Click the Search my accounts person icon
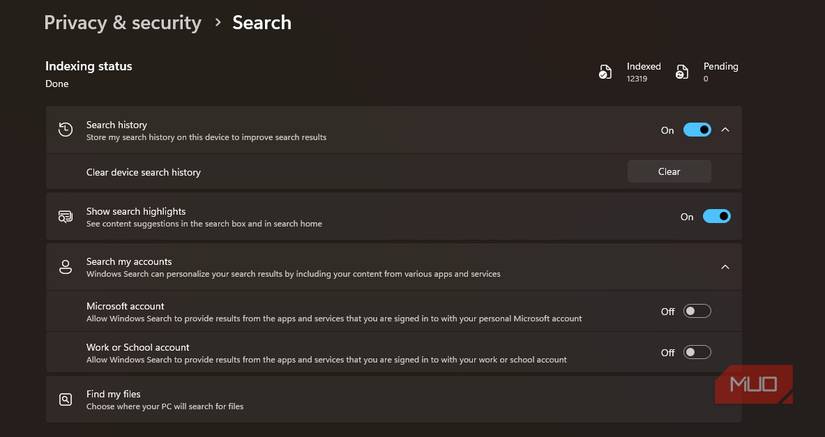 click(x=65, y=267)
